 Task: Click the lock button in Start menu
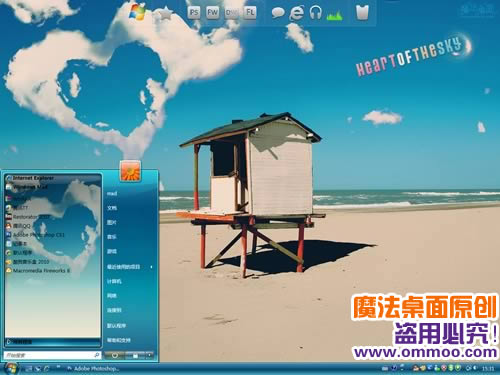135,356
